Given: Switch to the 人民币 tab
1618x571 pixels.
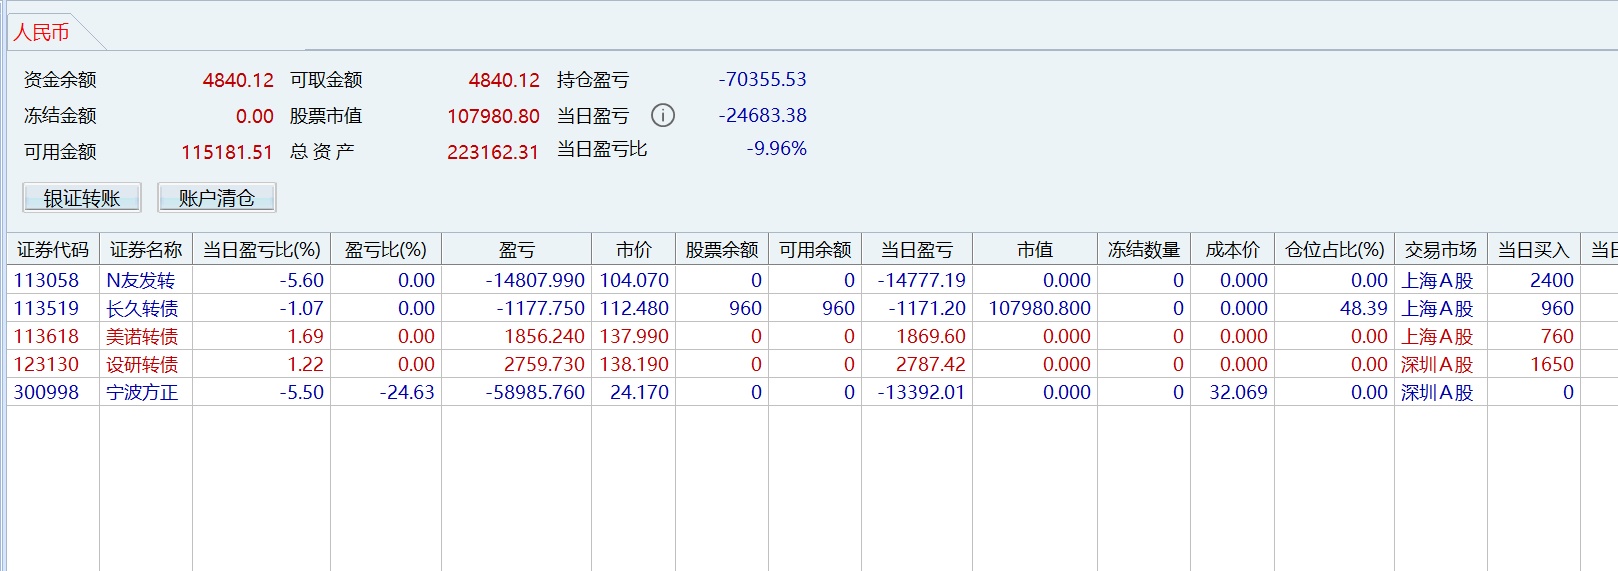Looking at the screenshot, I should click(42, 33).
